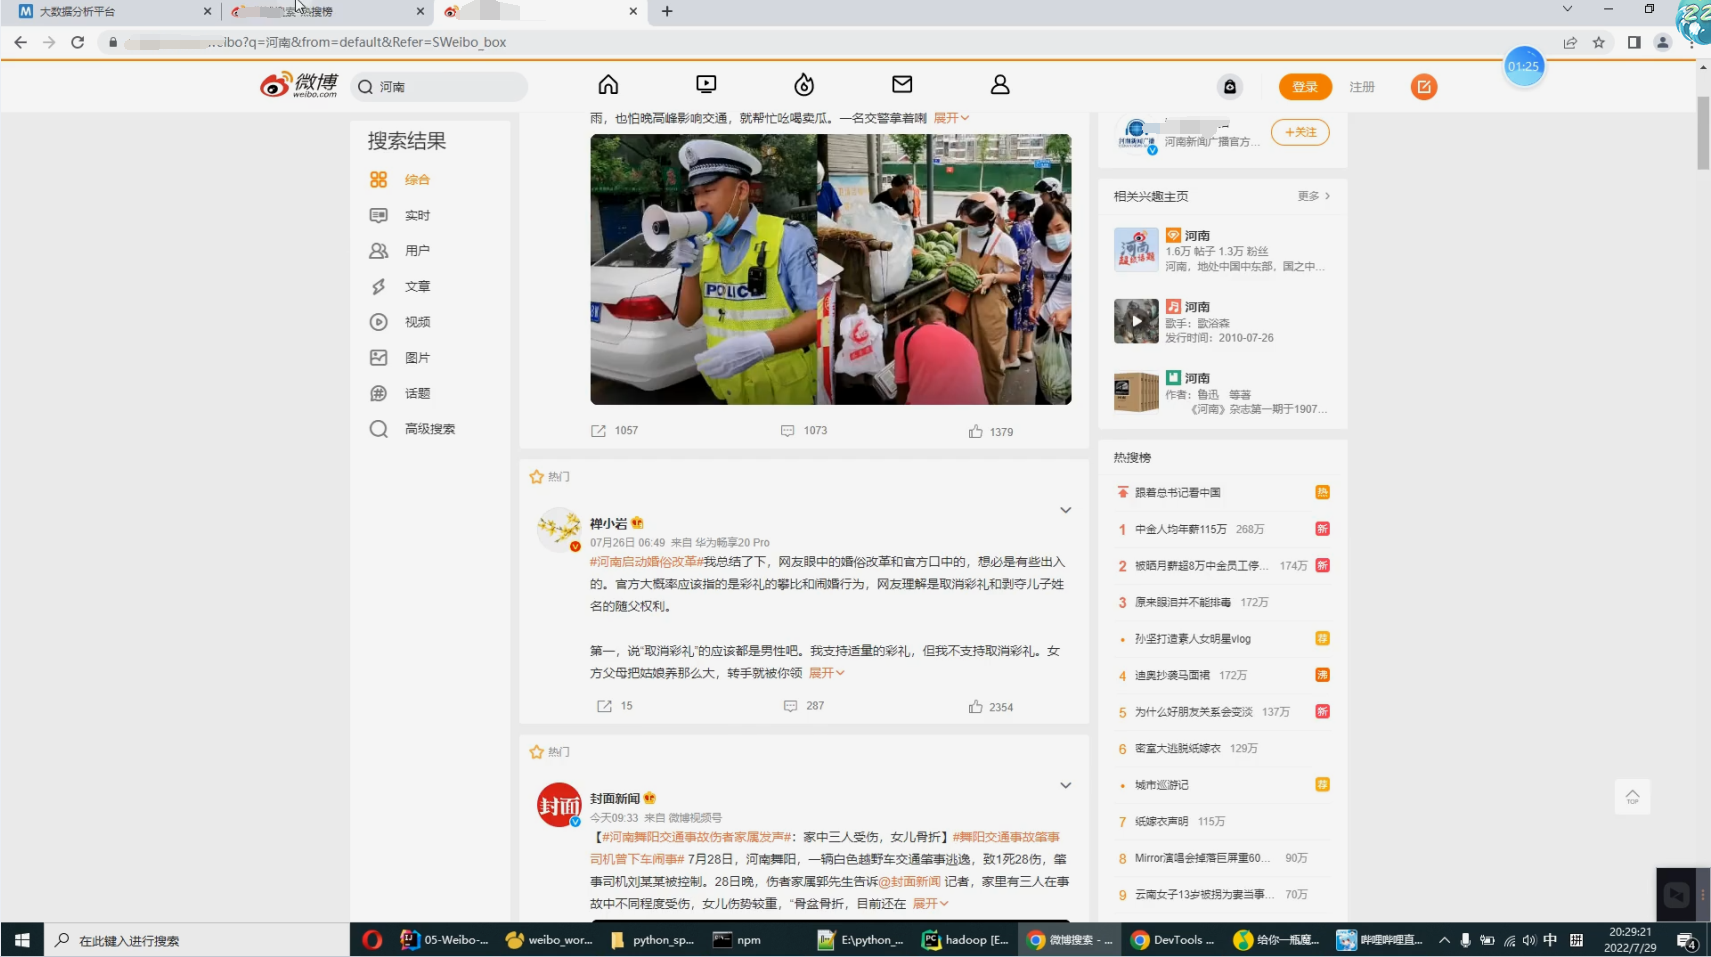
Task: Expand 禅小岩 post text via 展开
Action: [x=827, y=673]
